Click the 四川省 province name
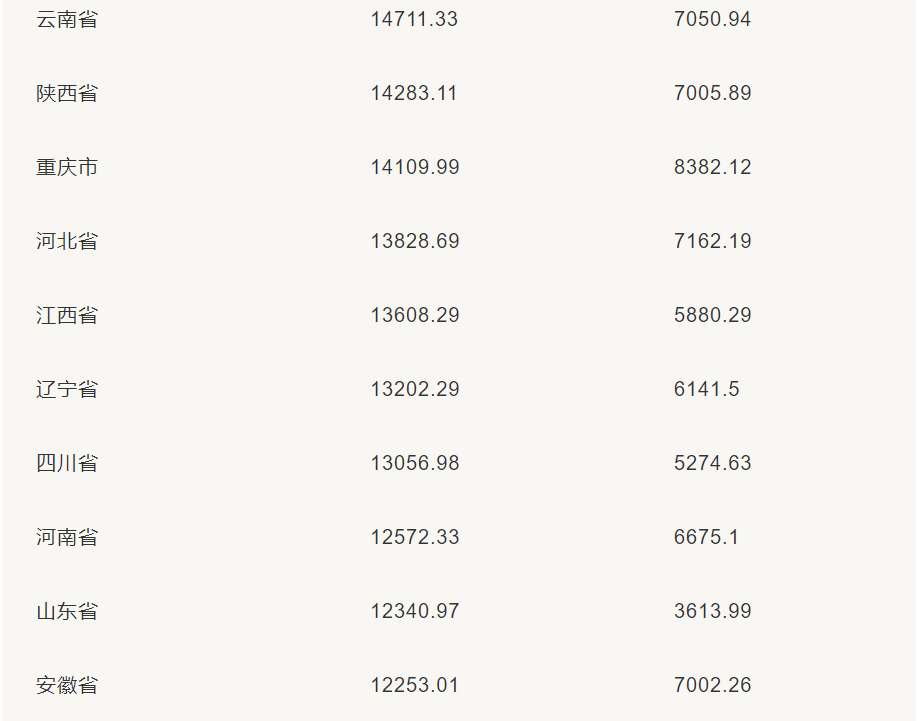Image resolution: width=920 pixels, height=721 pixels. (x=67, y=463)
